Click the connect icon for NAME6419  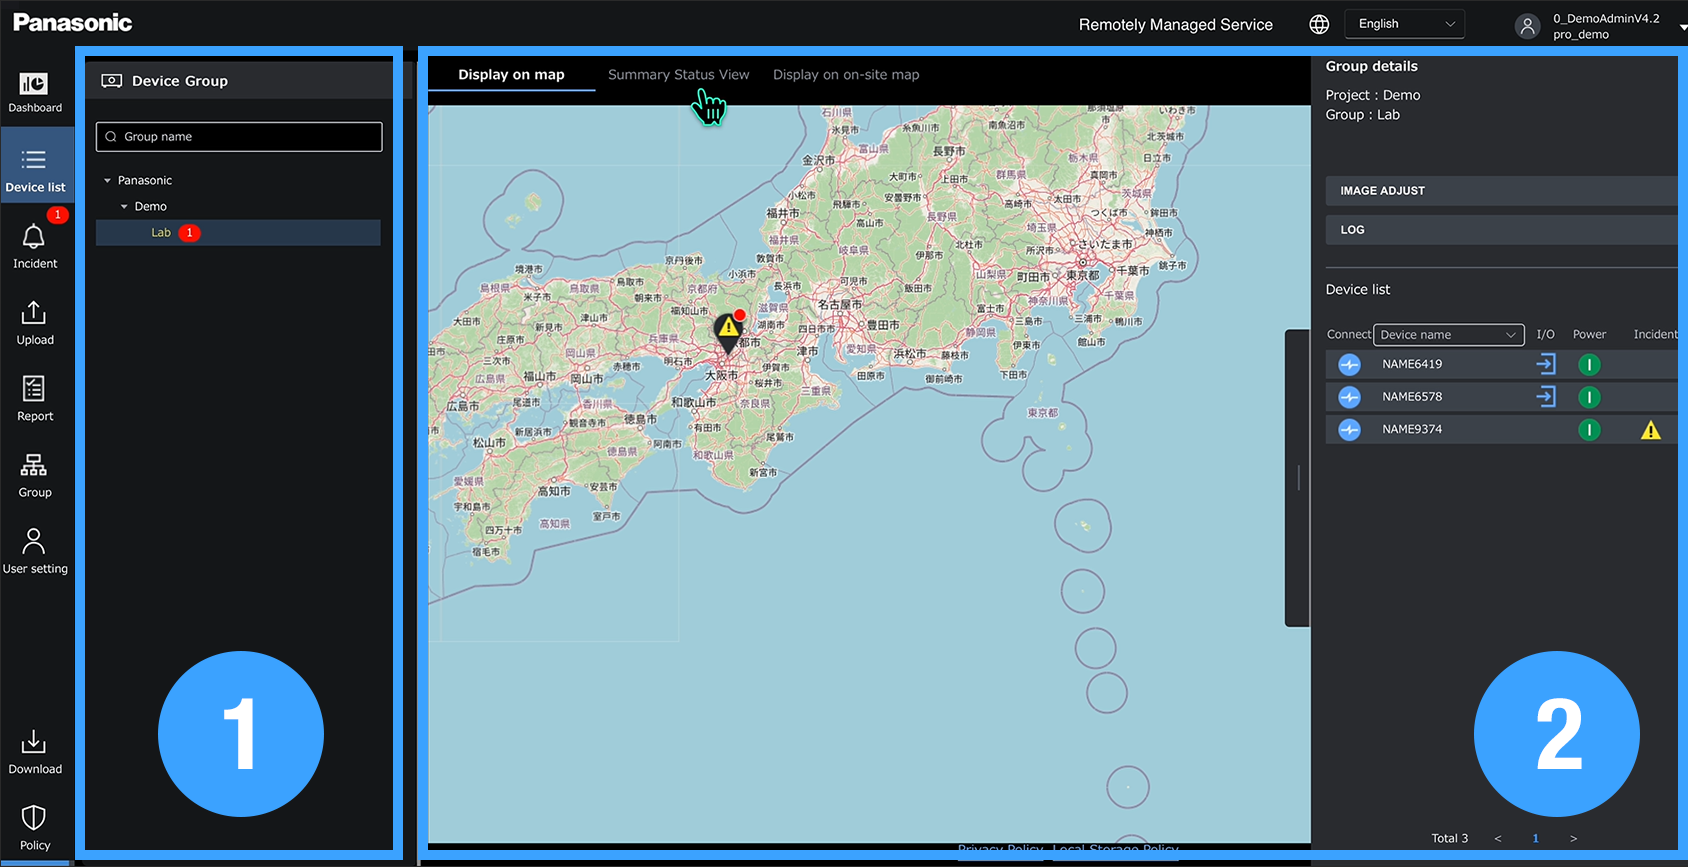(x=1349, y=365)
